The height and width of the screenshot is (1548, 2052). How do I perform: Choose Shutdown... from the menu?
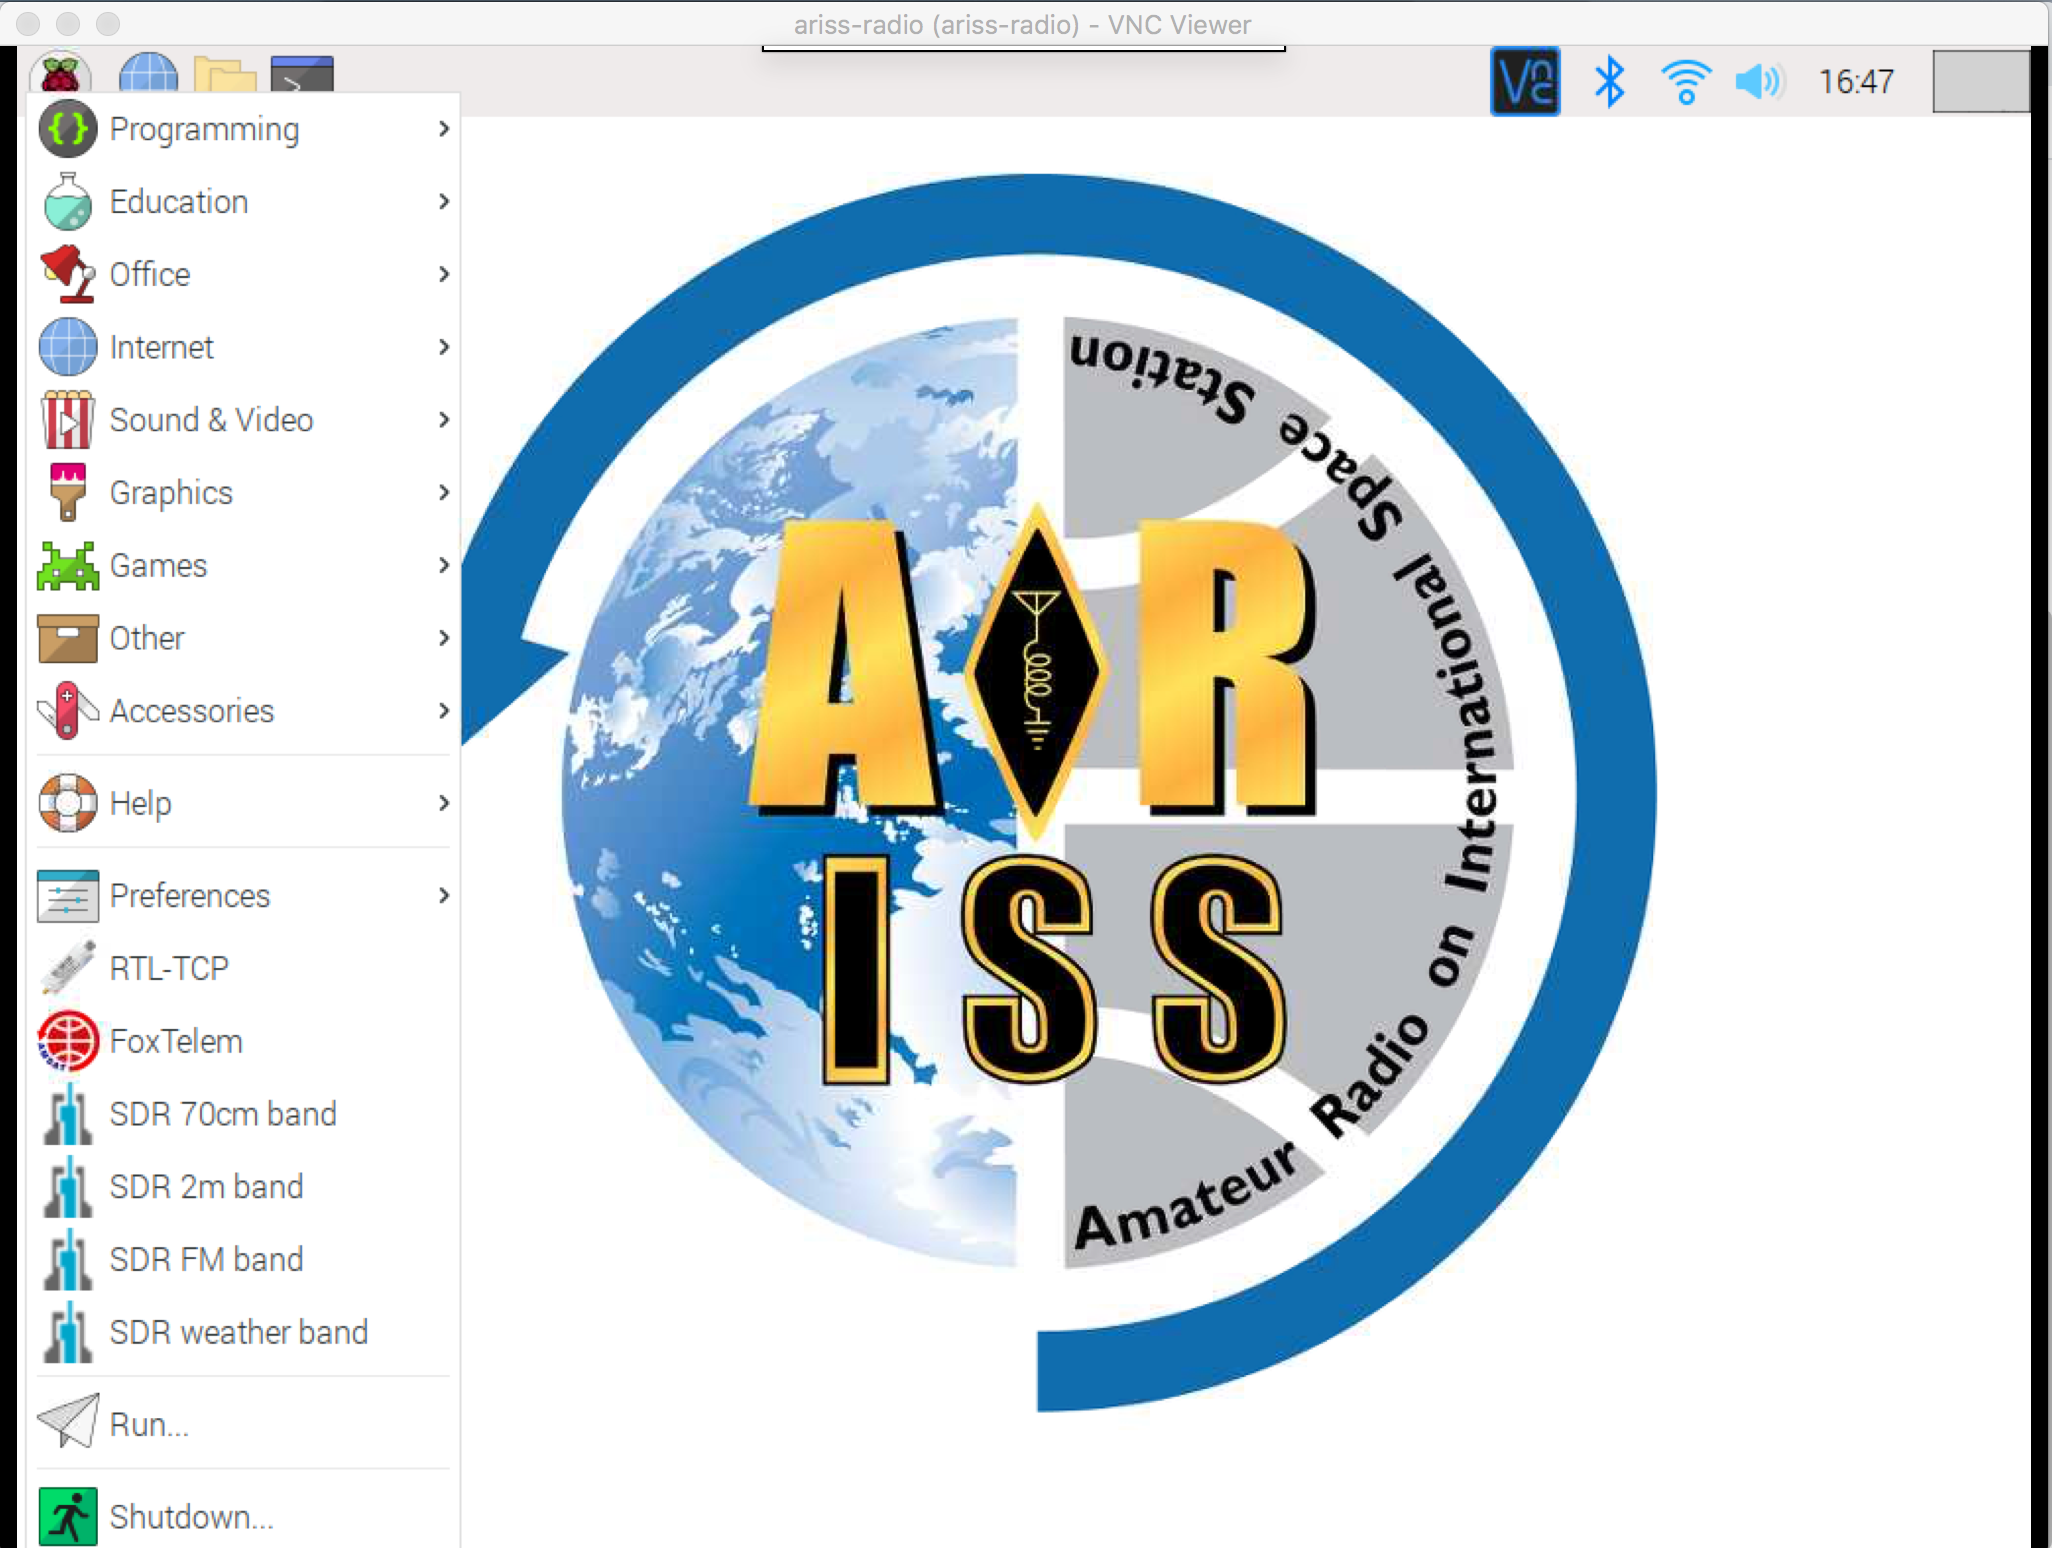pos(244,1516)
